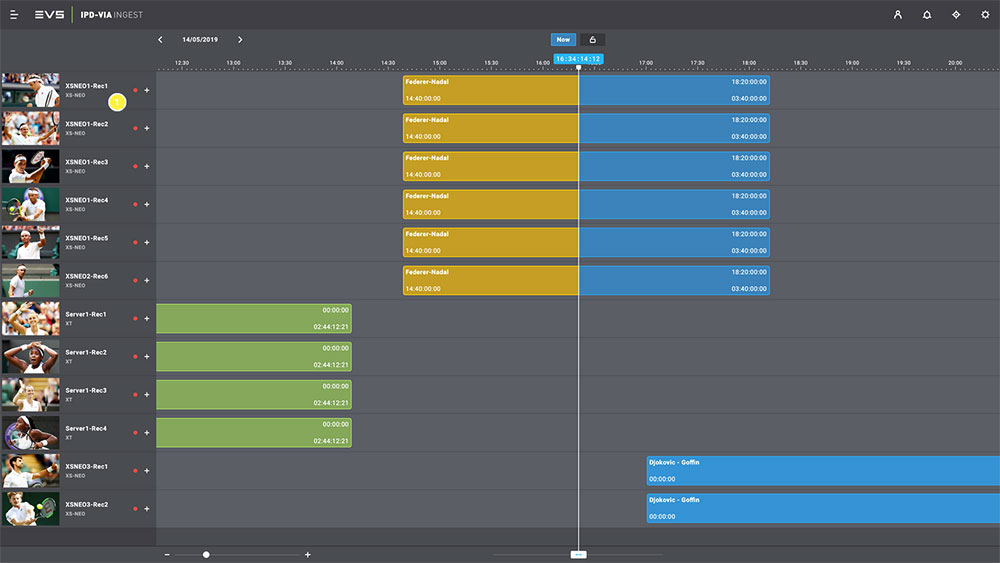
Task: Click the horizontal timeline scroll handle at bottom
Action: tap(578, 554)
